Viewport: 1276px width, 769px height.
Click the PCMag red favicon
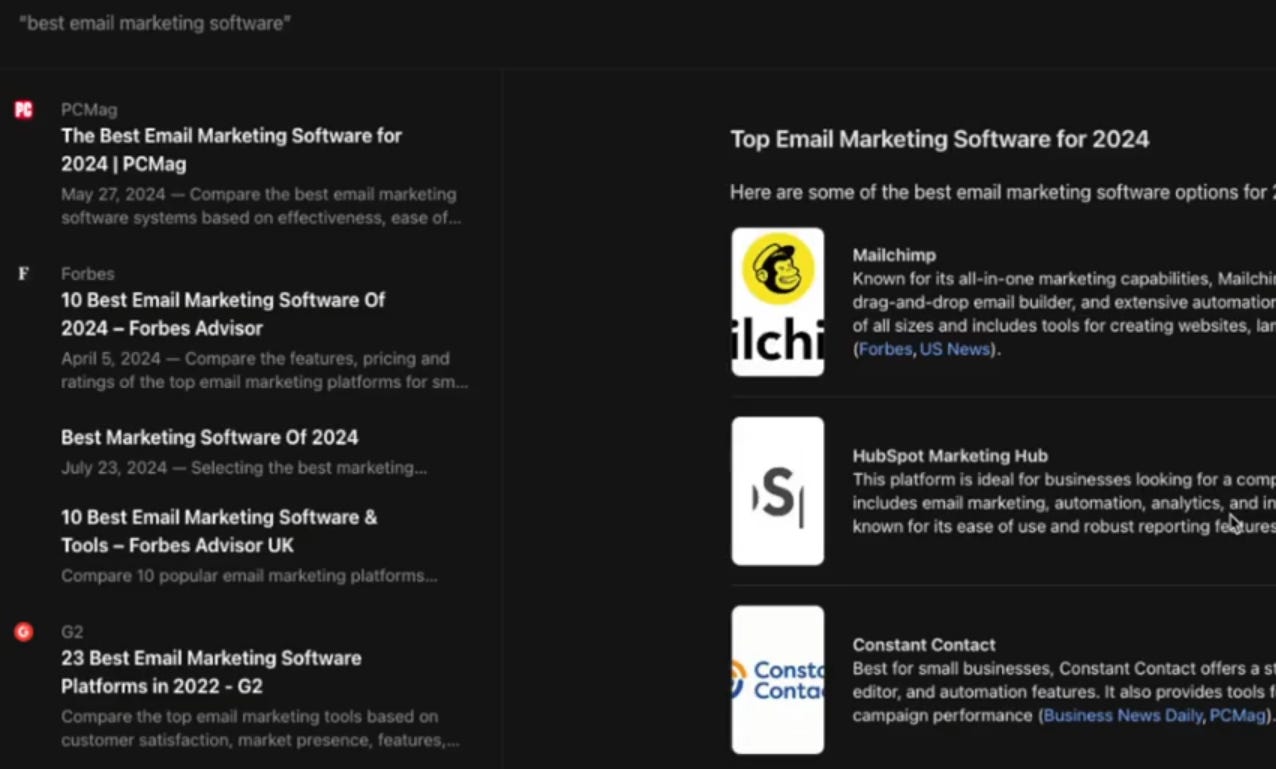pos(23,110)
